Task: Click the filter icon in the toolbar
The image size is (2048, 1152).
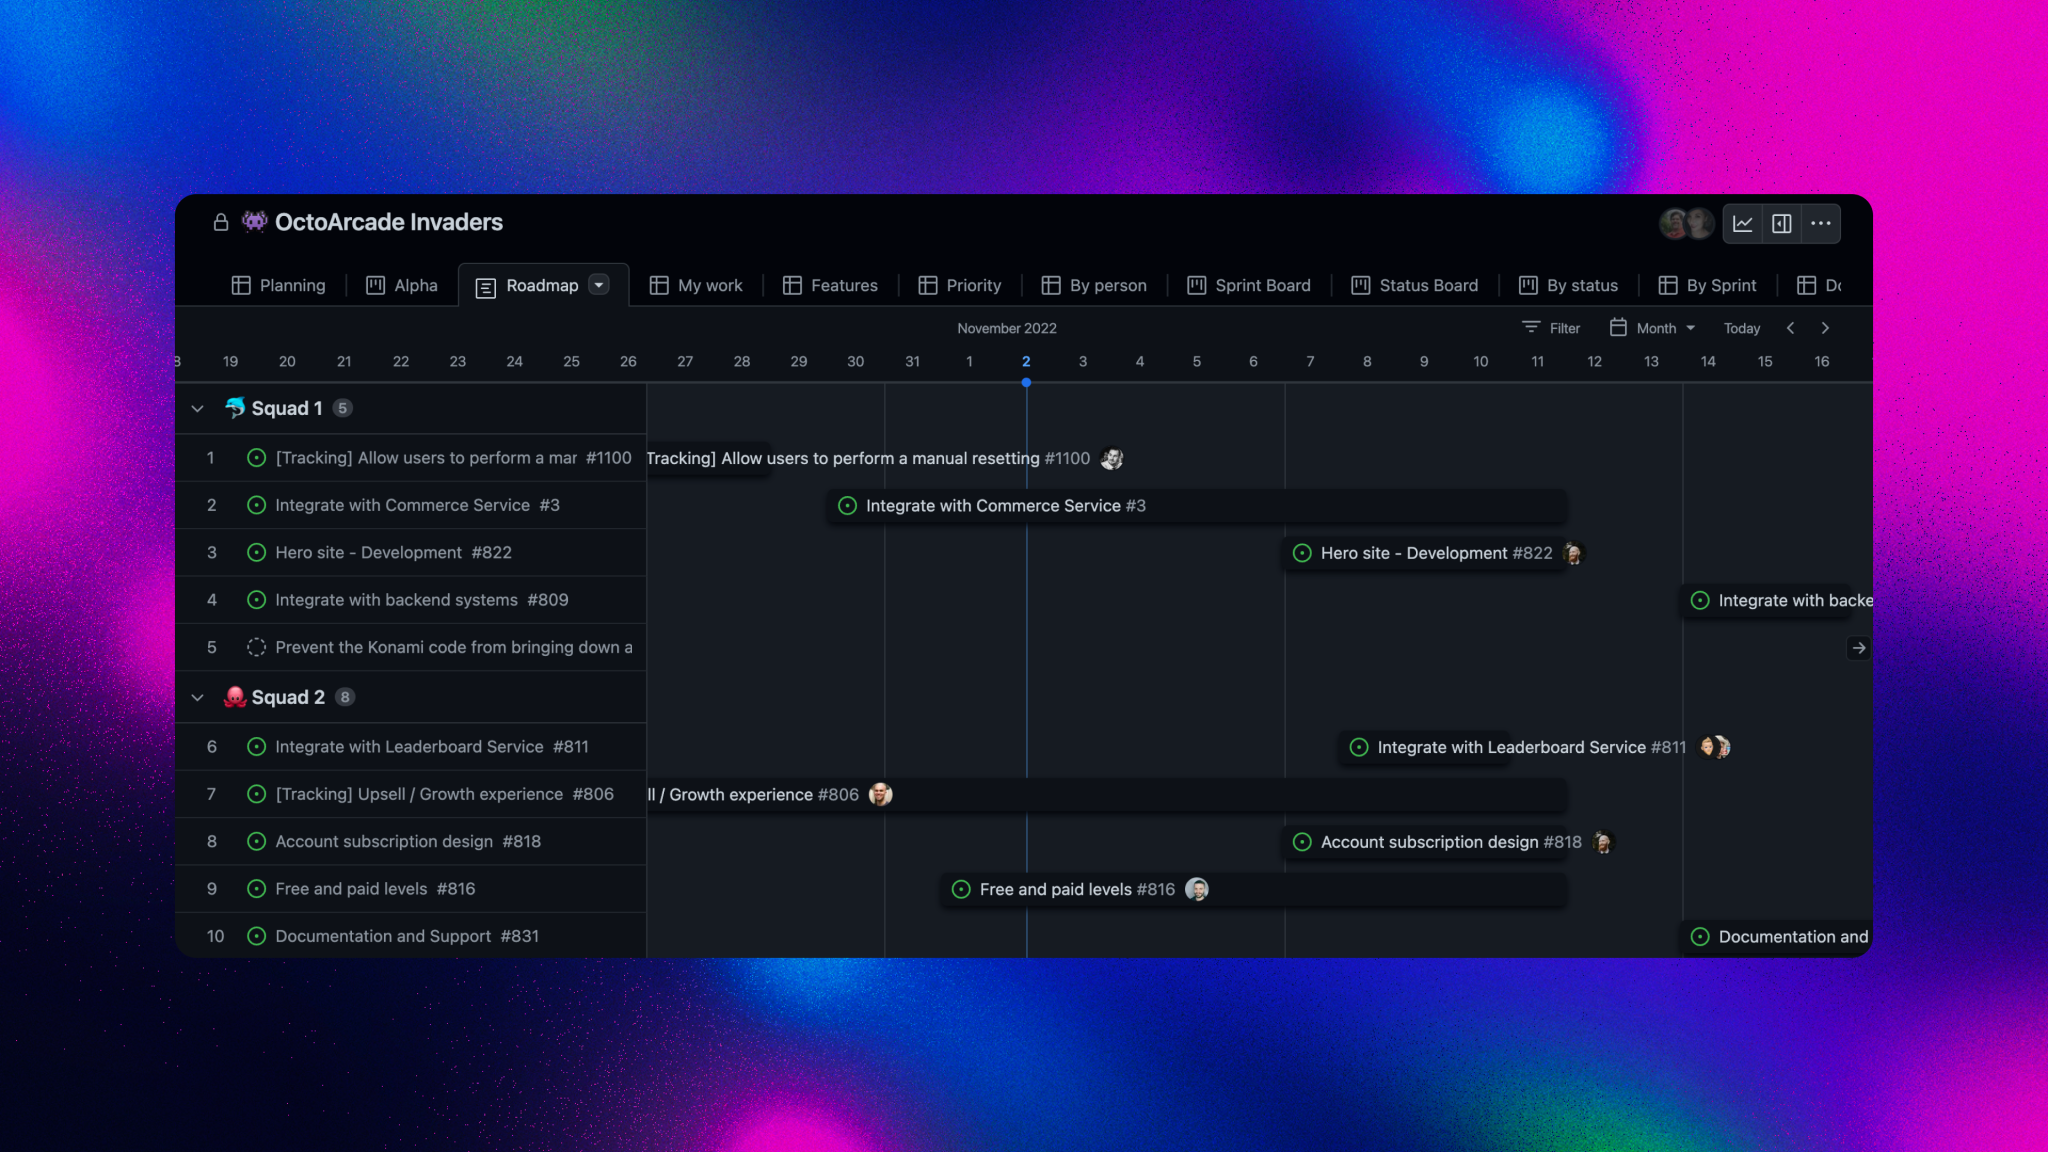Action: tap(1530, 327)
